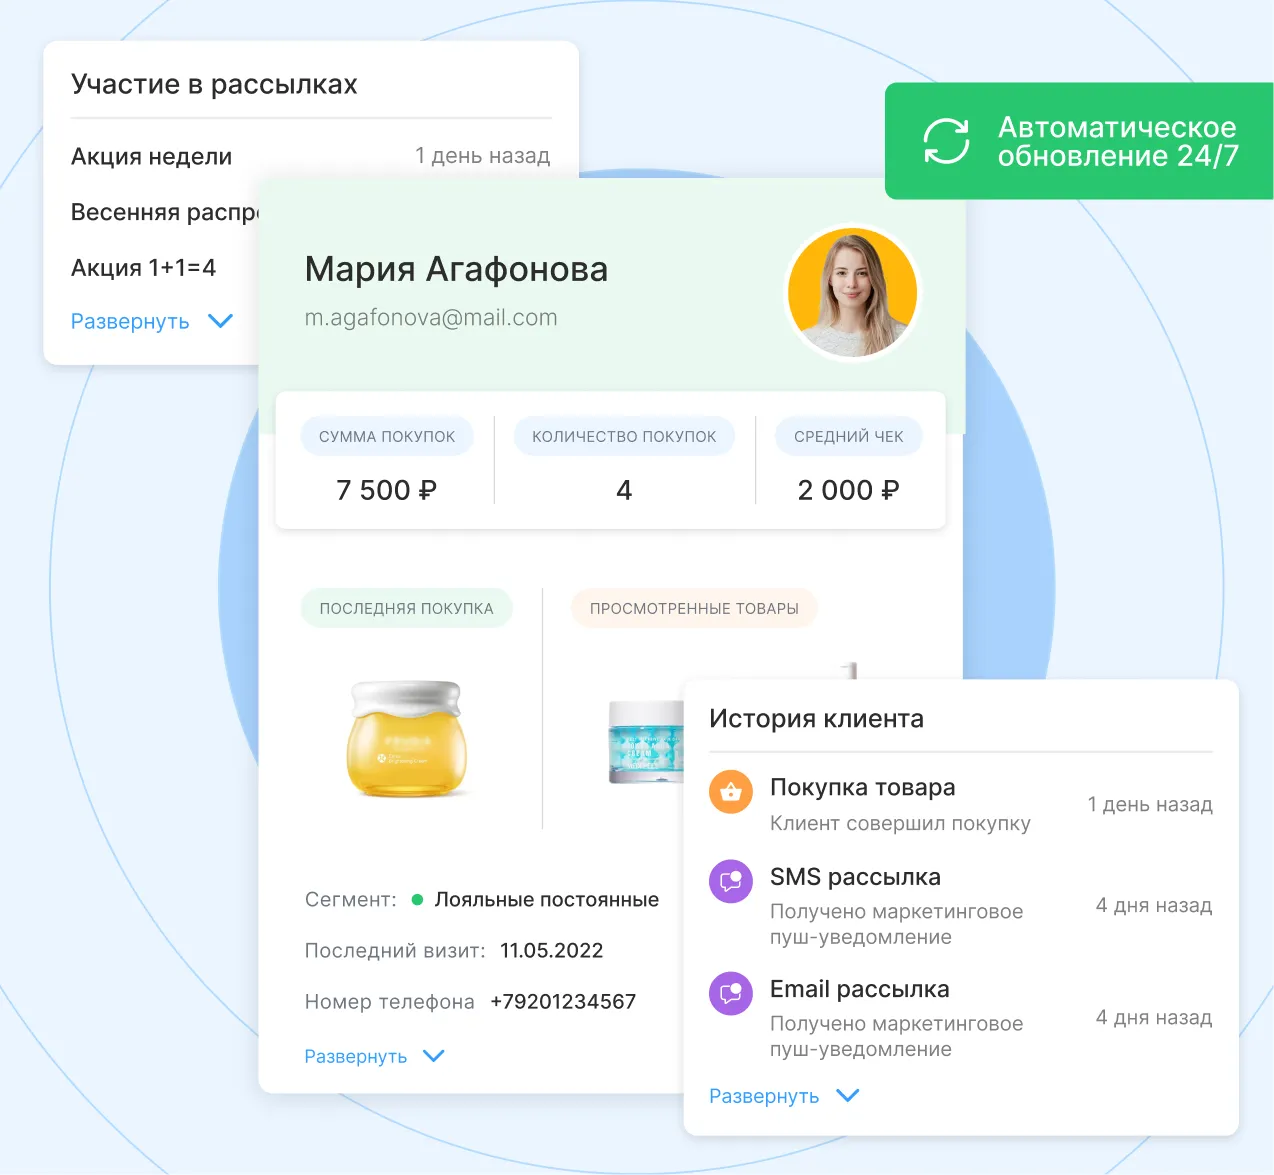Select the КОЛИЧЕСТВО ПОКУПОК label pill
This screenshot has height=1175, width=1274.
click(x=624, y=436)
